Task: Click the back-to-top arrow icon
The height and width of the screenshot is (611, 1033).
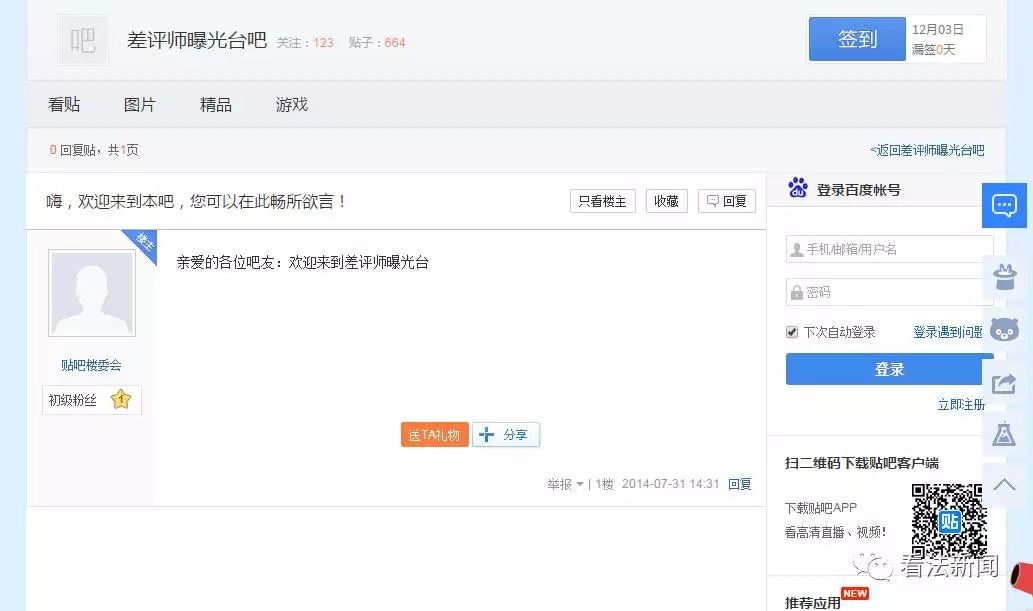Action: click(1004, 485)
